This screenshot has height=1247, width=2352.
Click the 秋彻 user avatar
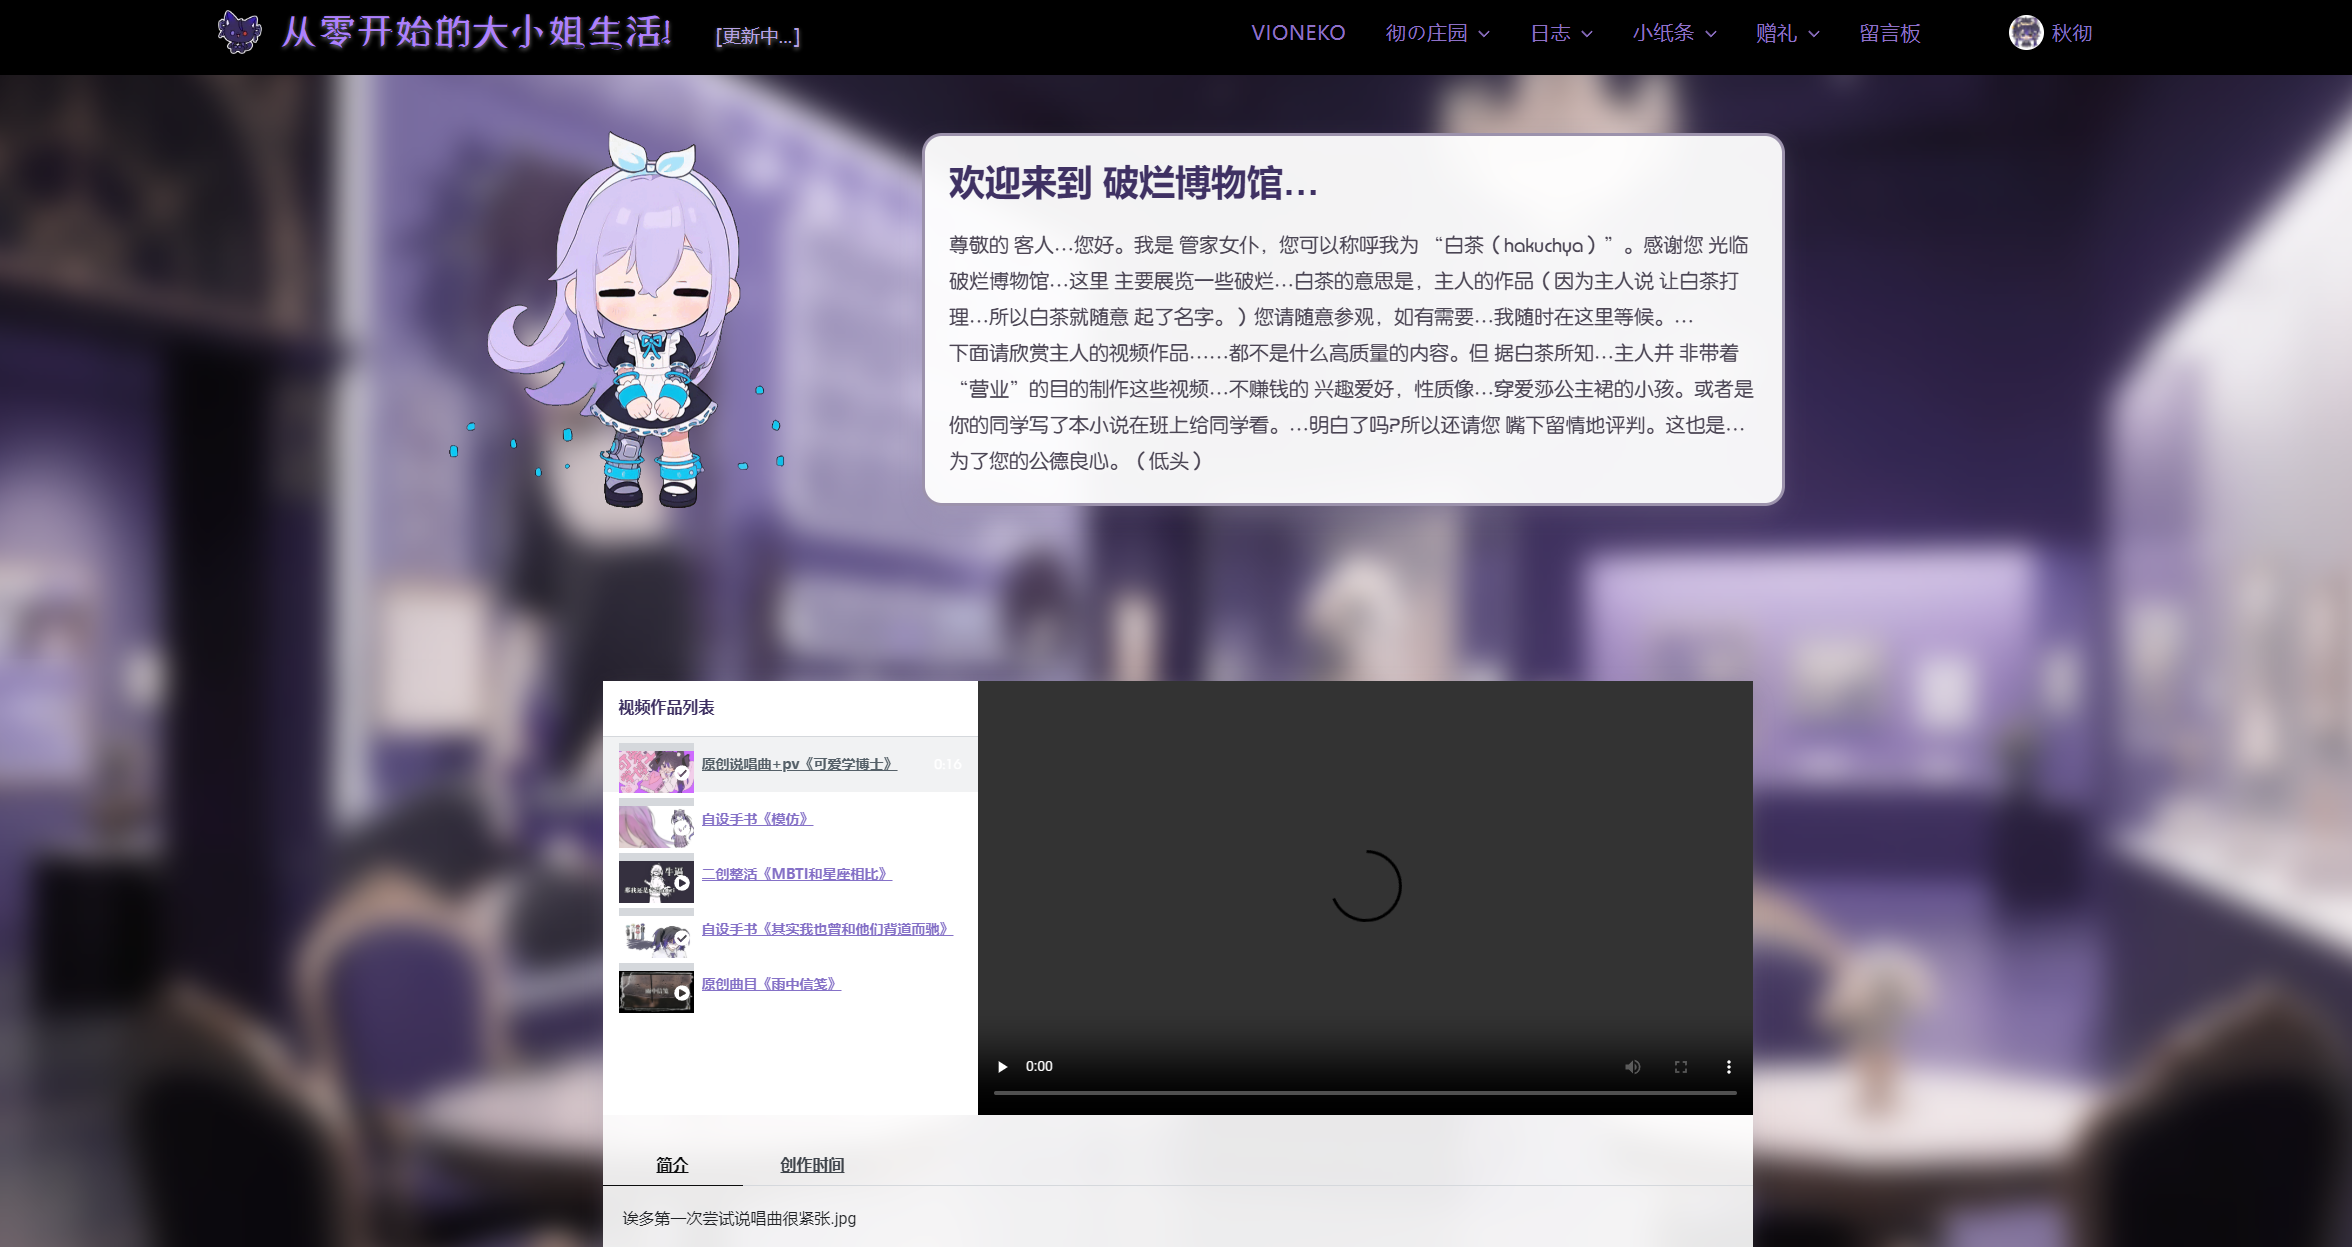point(2025,33)
